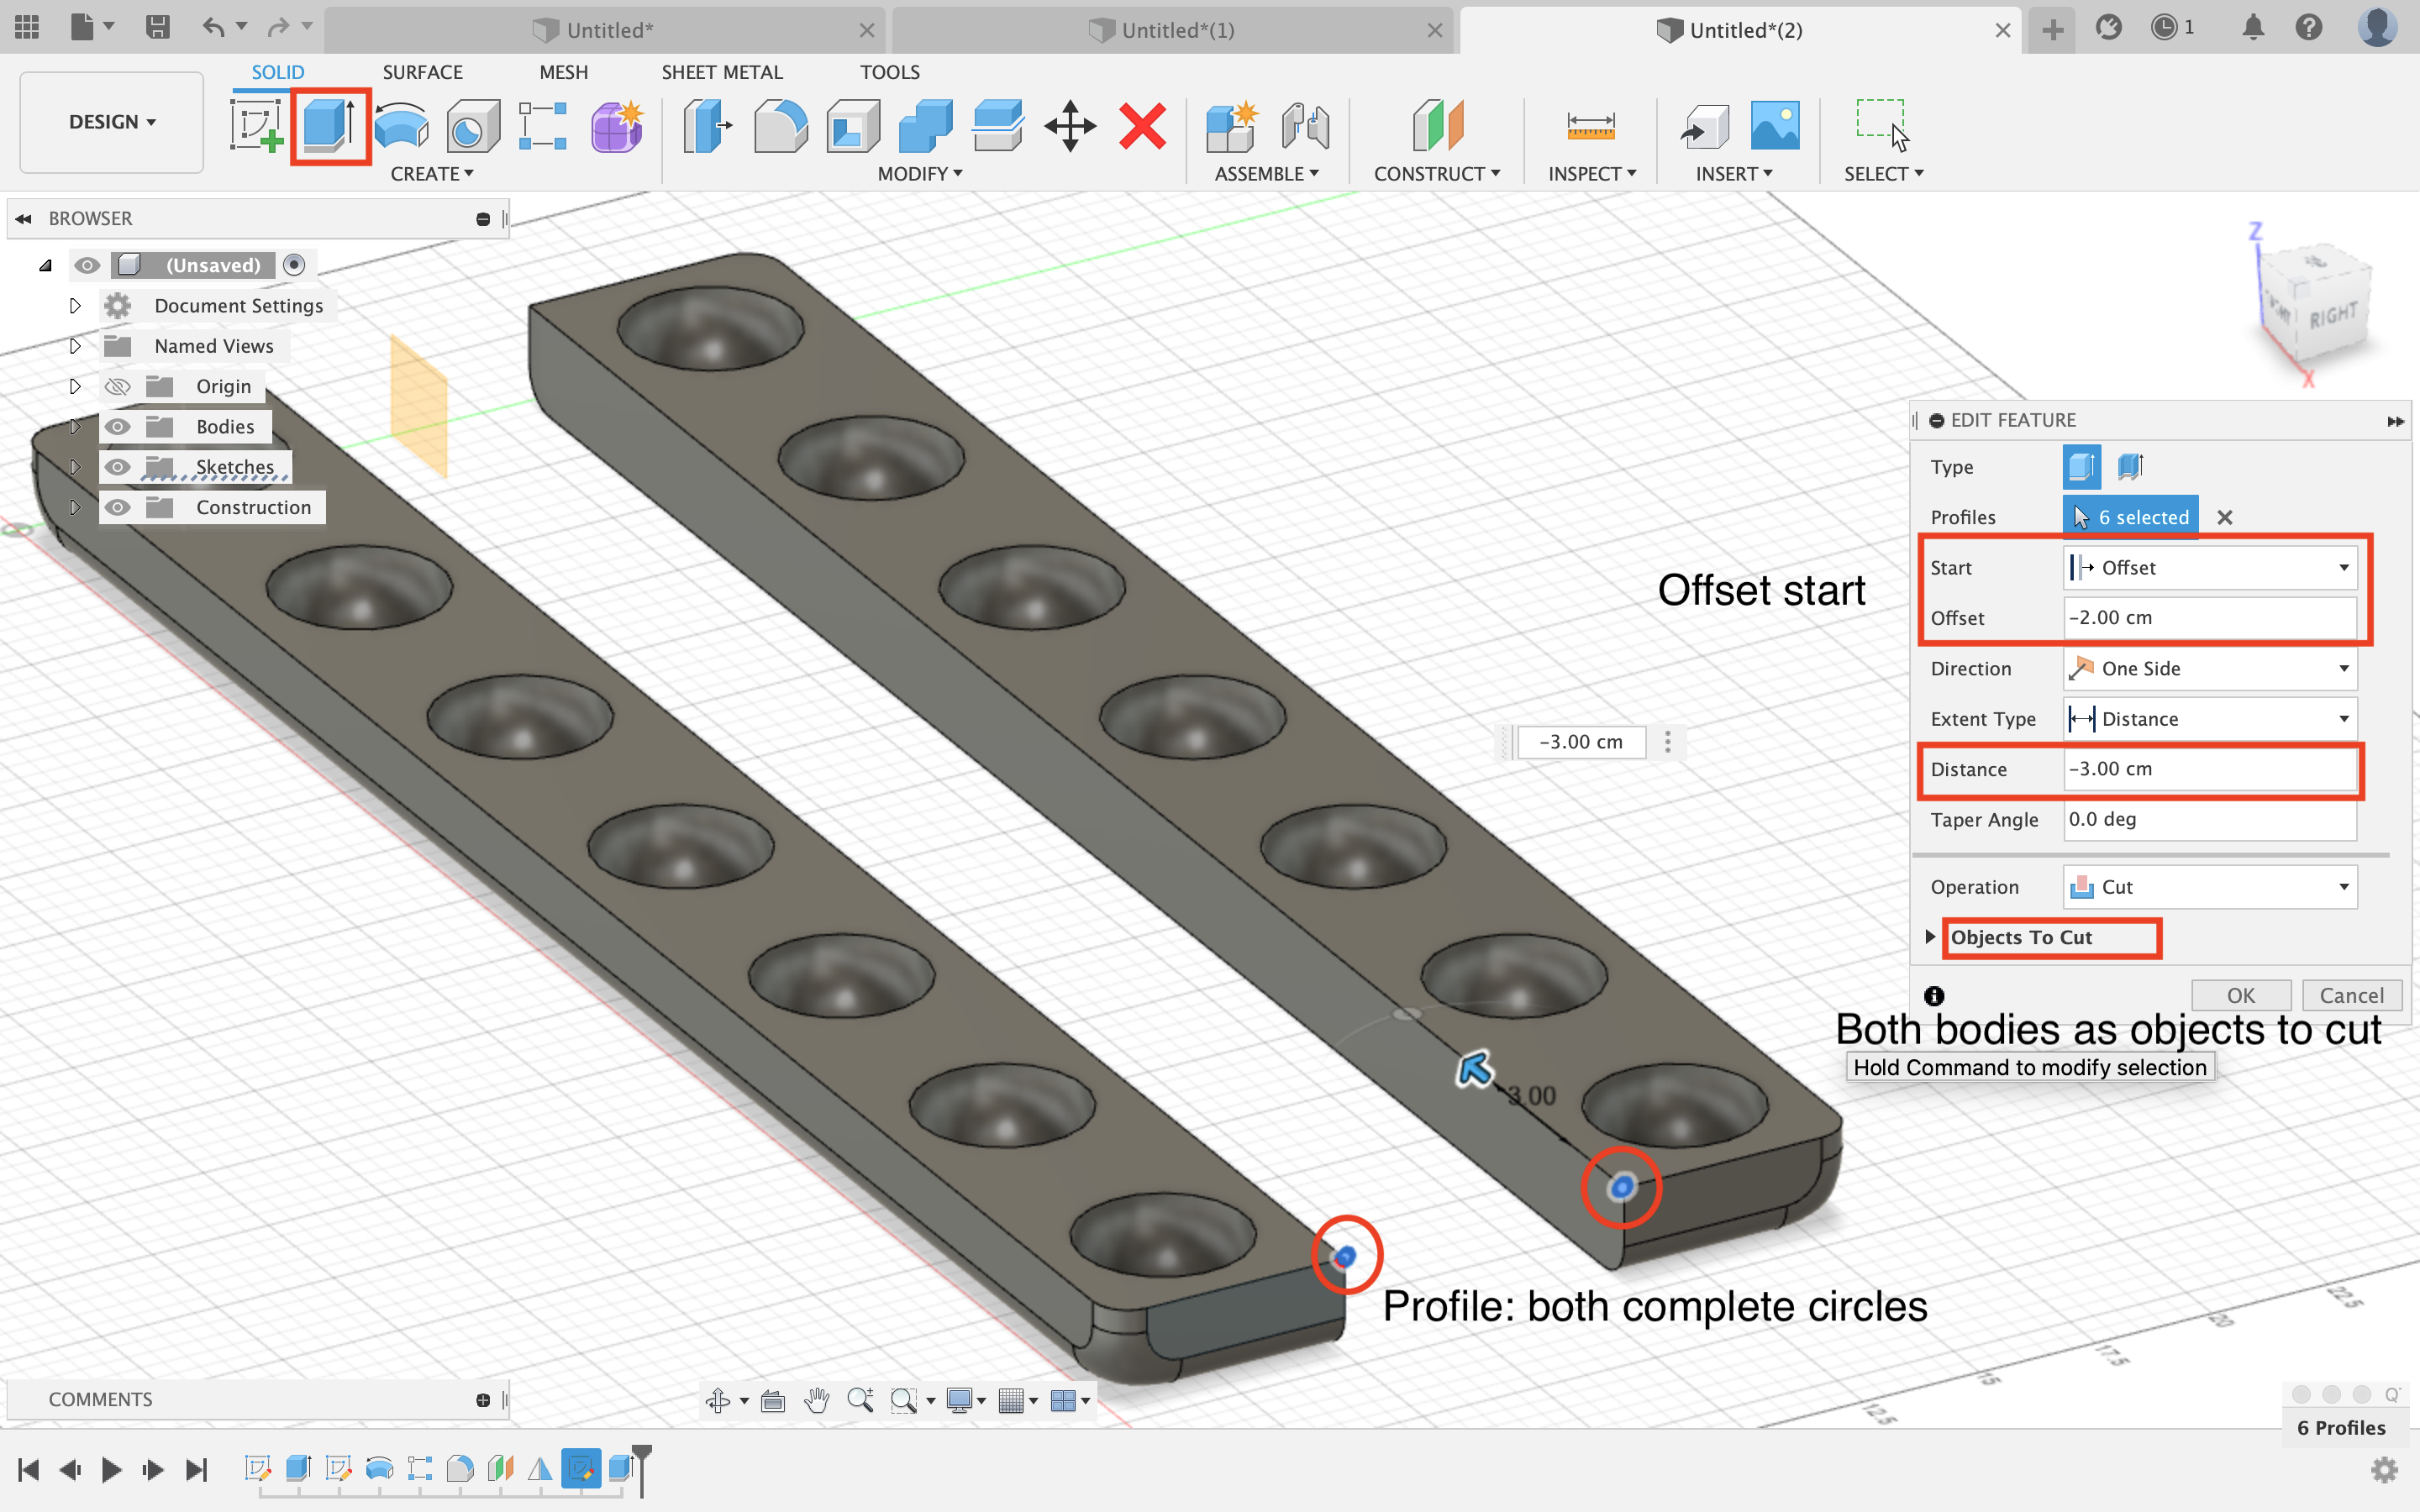The width and height of the screenshot is (2420, 1512).
Task: Switch to the SURFACE tab
Action: pyautogui.click(x=422, y=72)
